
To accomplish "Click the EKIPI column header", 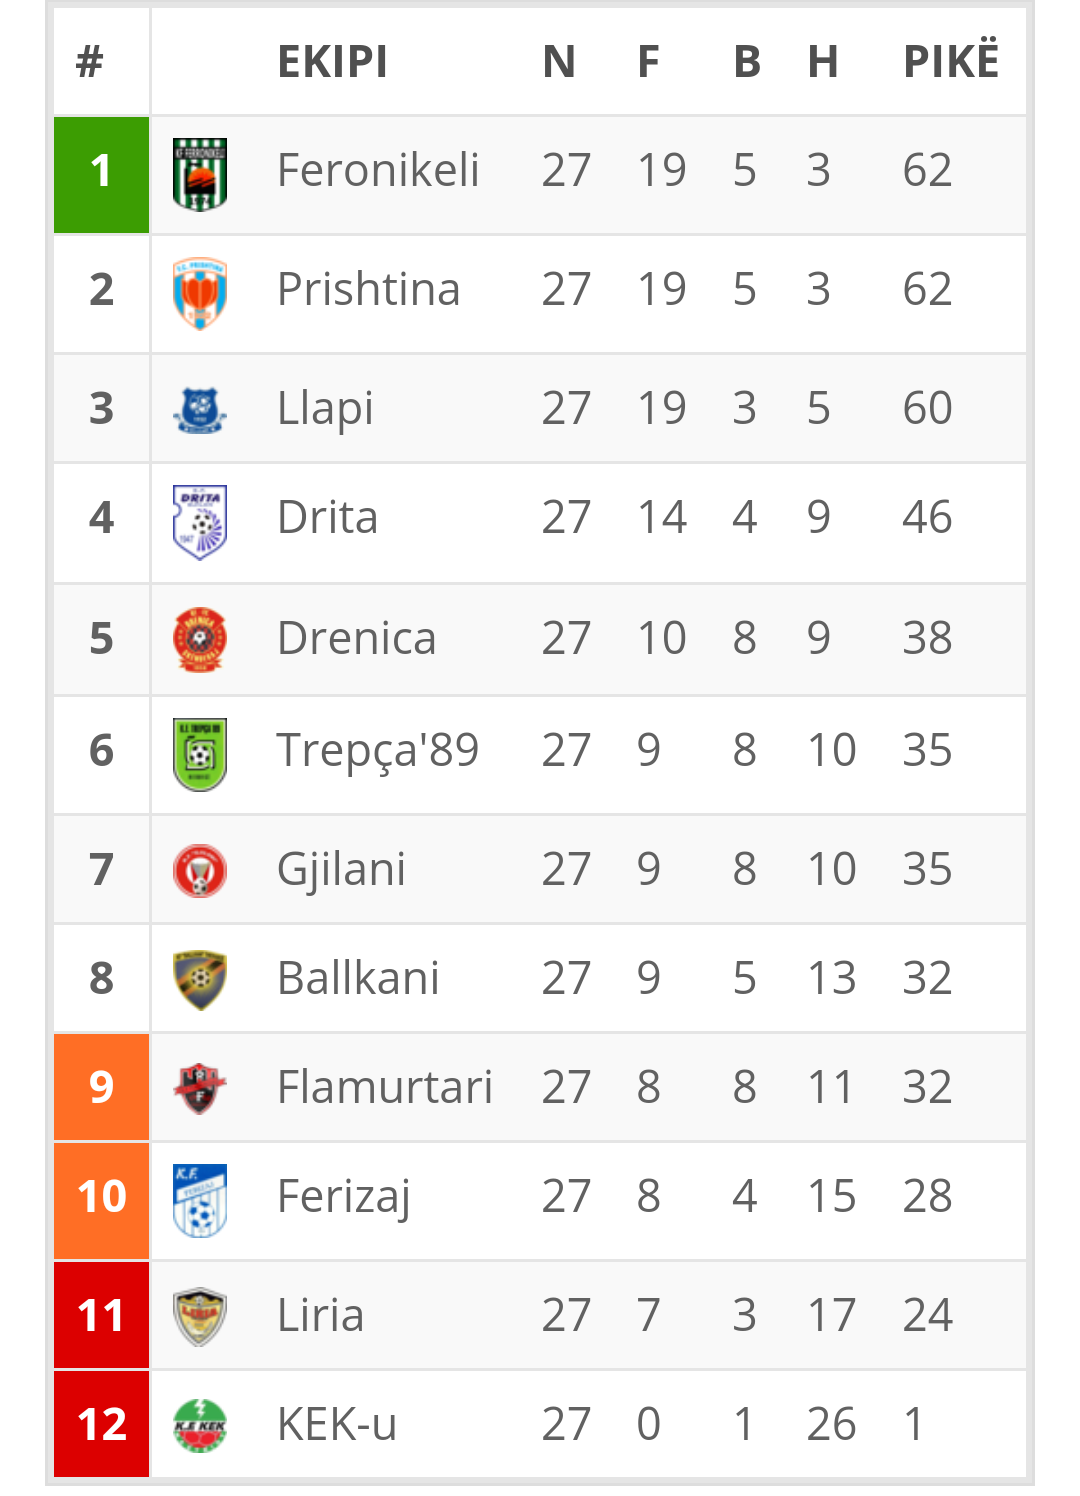I will 332,62.
